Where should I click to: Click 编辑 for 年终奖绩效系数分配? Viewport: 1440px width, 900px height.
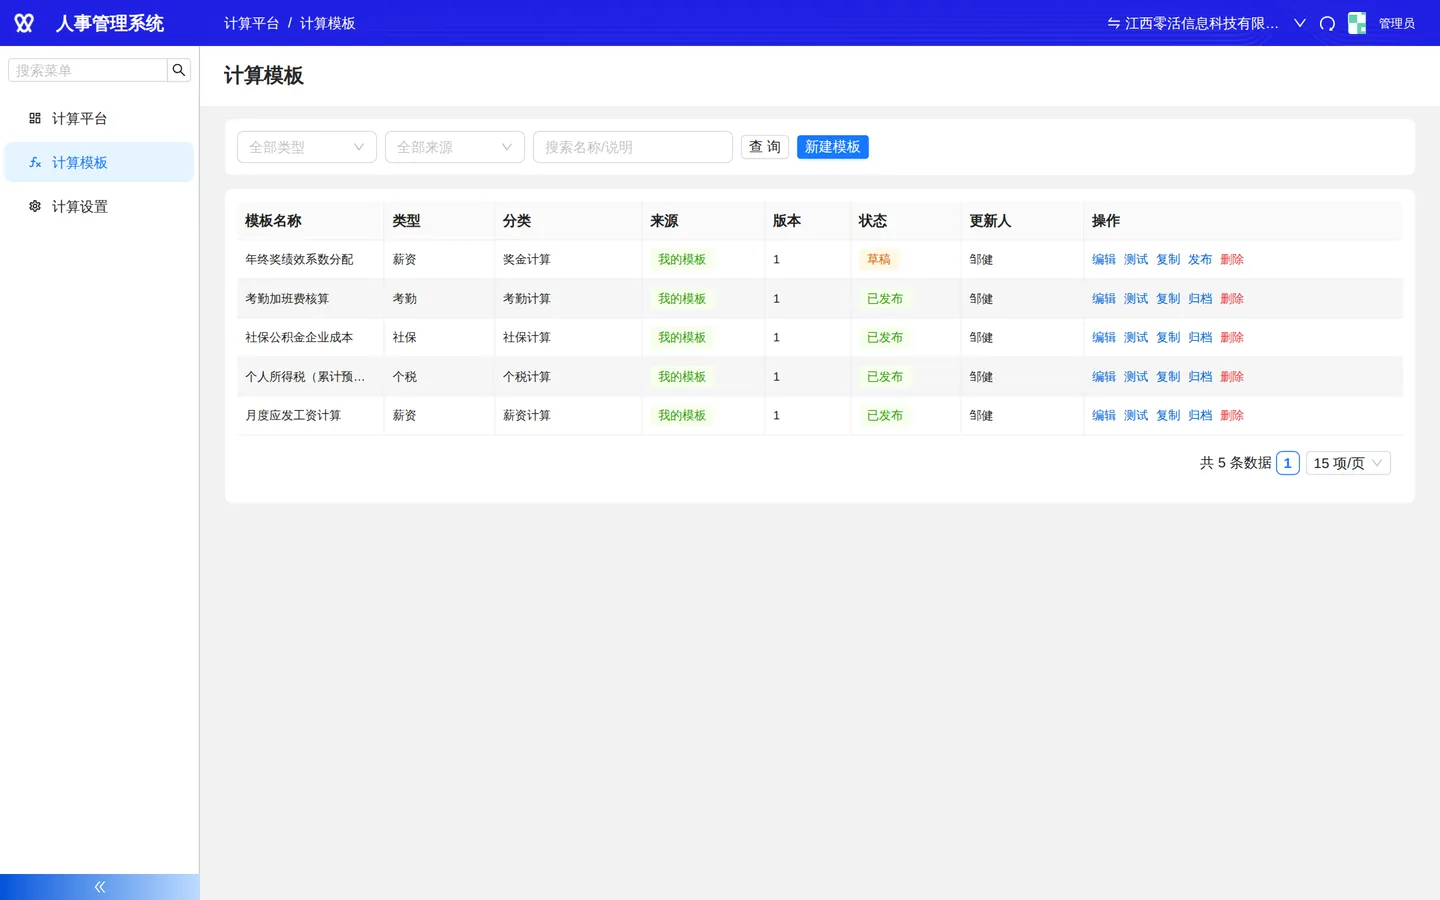[1104, 259]
